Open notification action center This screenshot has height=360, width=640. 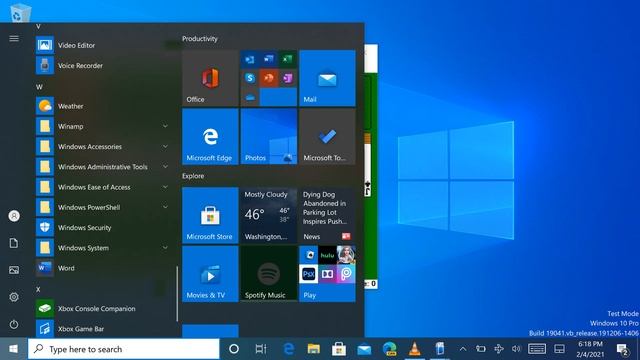pyautogui.click(x=622, y=350)
